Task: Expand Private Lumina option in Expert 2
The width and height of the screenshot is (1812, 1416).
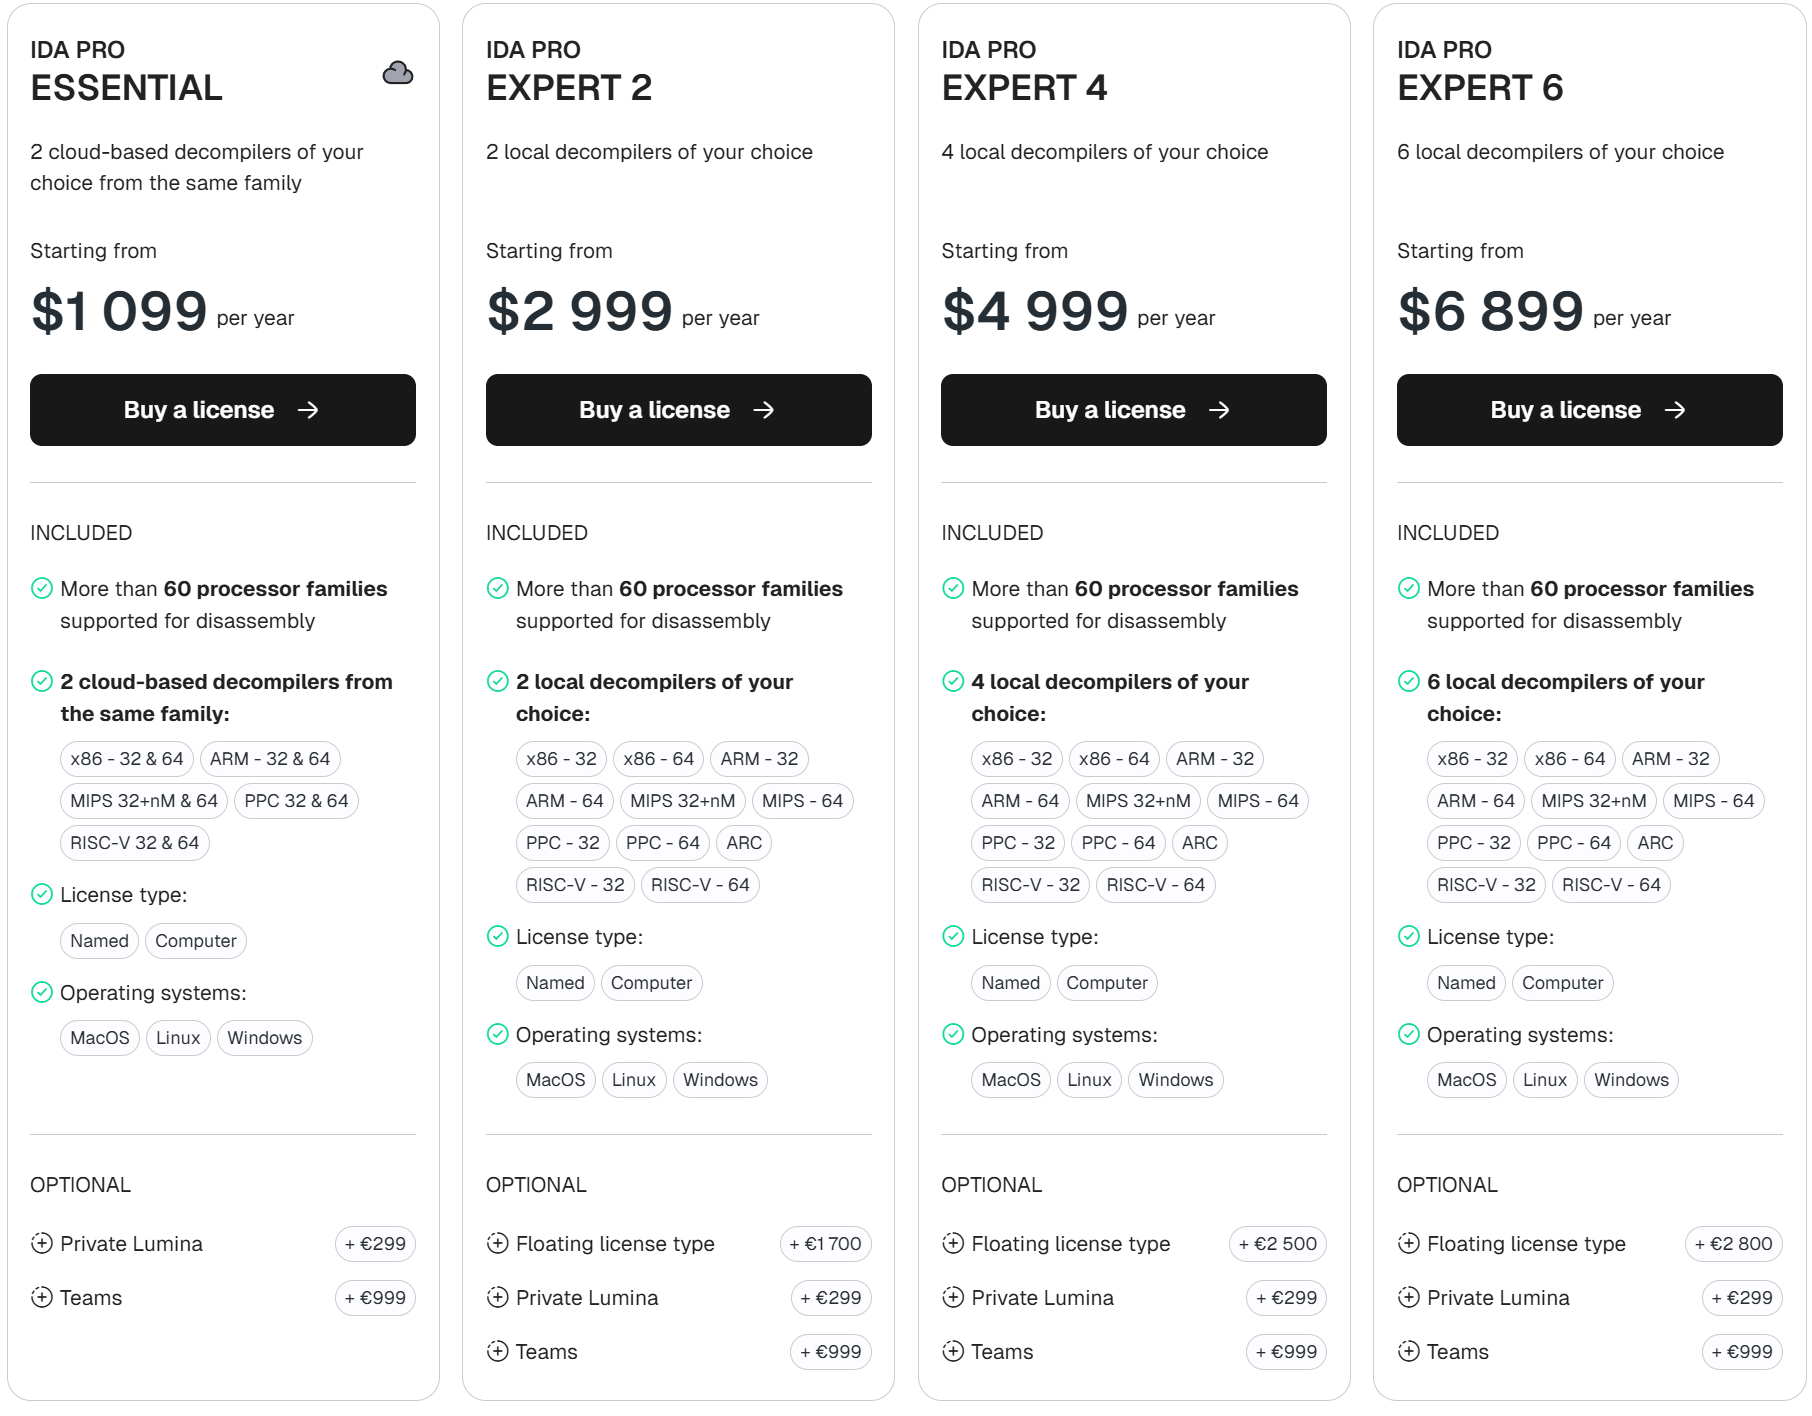Action: pyautogui.click(x=587, y=1298)
